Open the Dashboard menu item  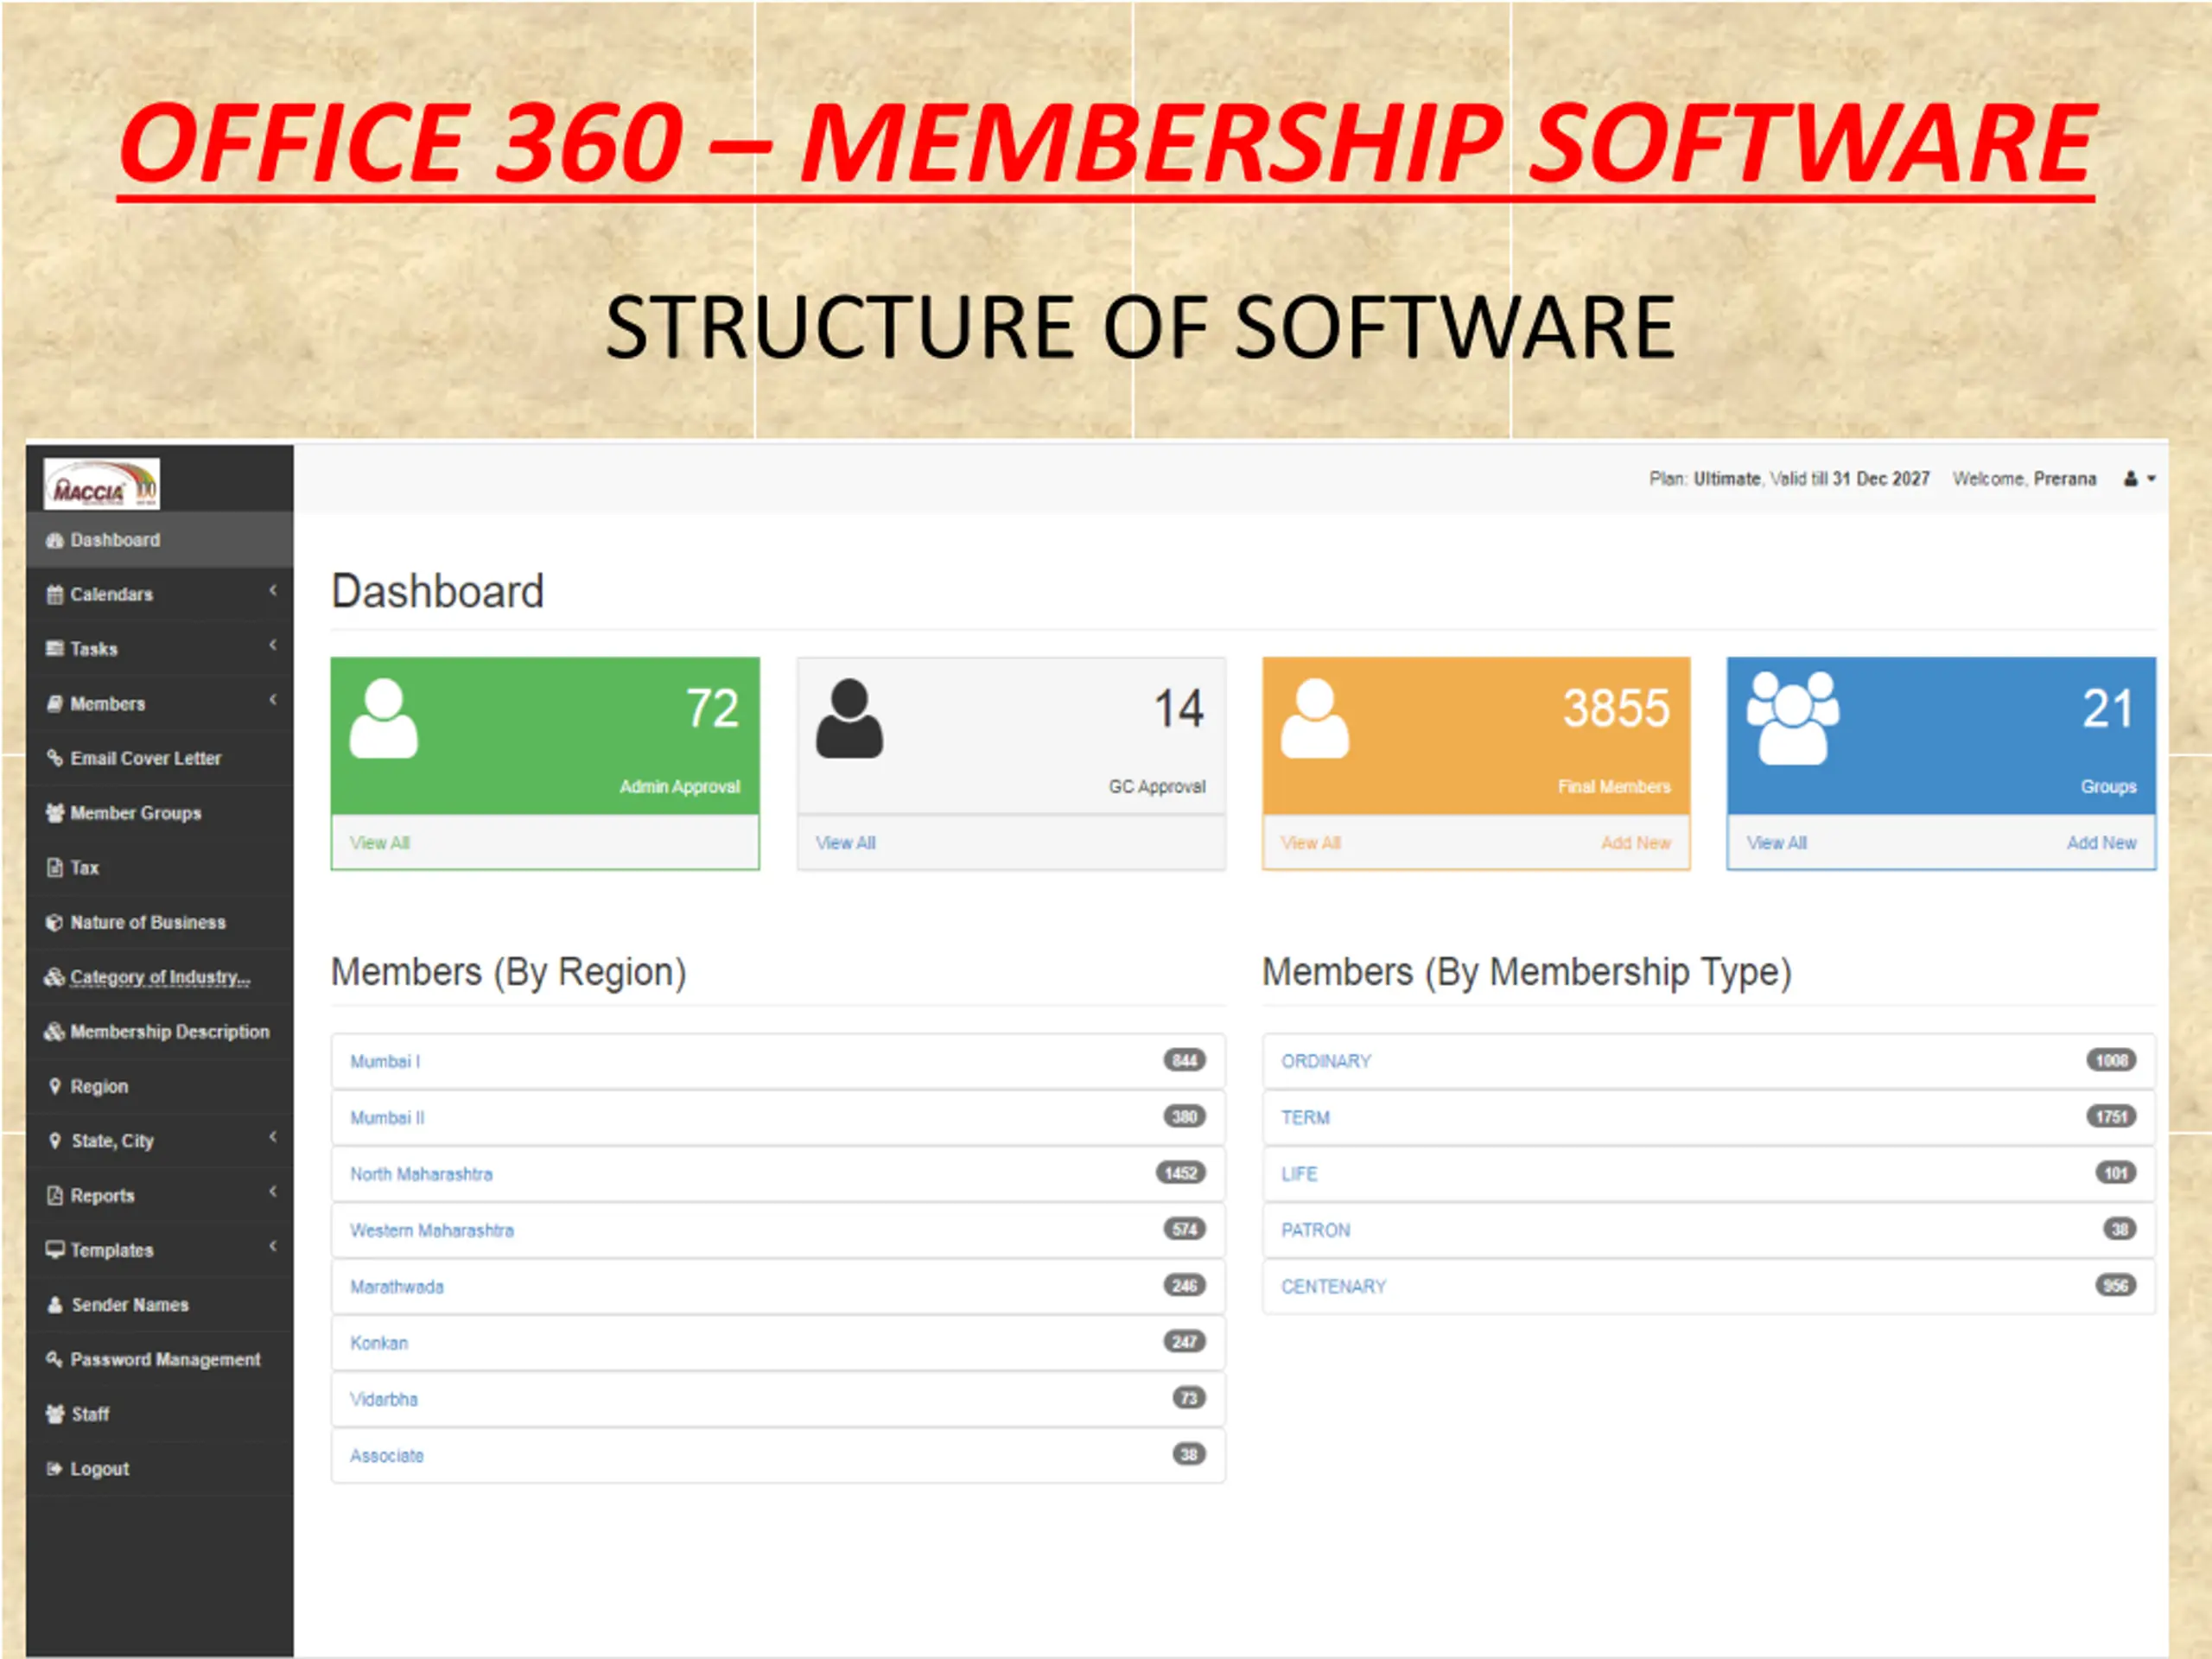pyautogui.click(x=160, y=540)
